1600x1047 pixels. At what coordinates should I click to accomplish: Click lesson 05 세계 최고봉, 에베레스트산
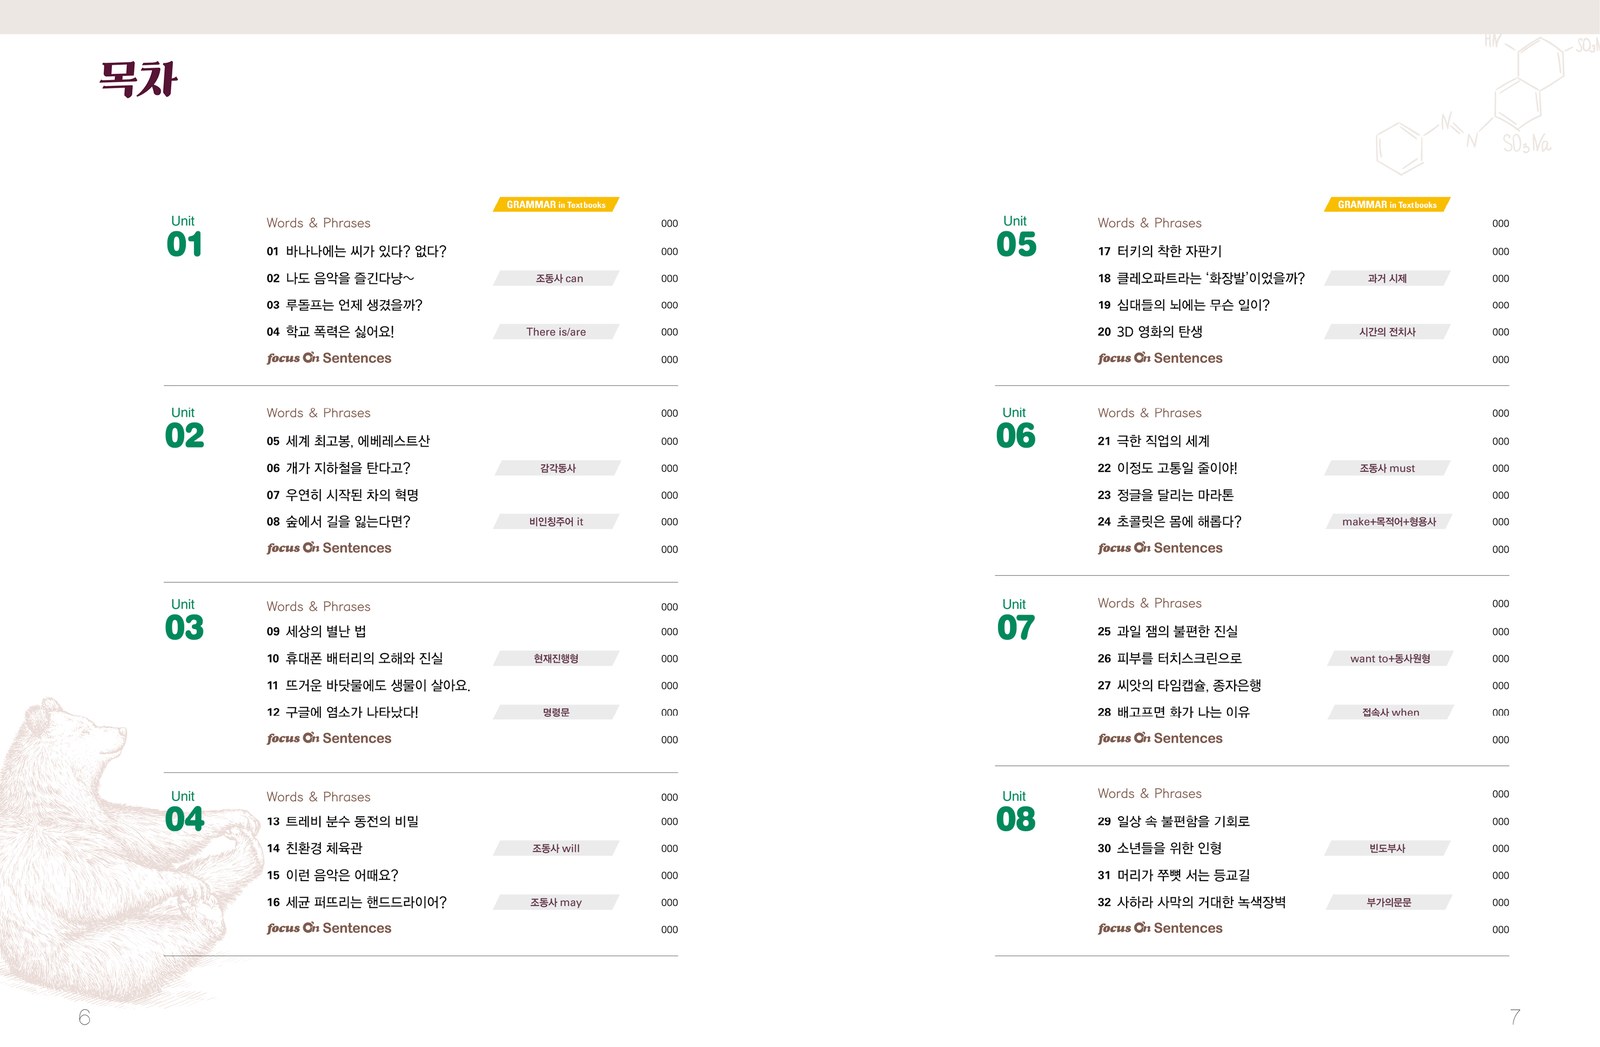tap(348, 441)
